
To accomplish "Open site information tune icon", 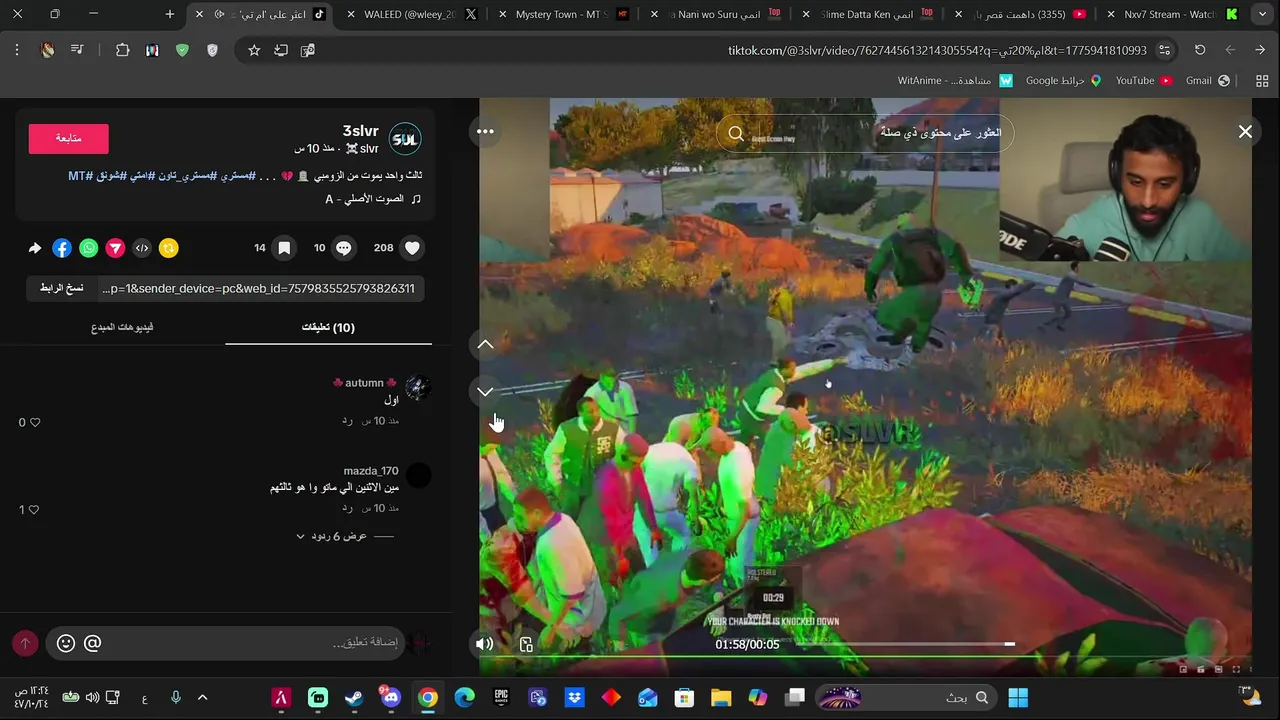I will (1164, 50).
